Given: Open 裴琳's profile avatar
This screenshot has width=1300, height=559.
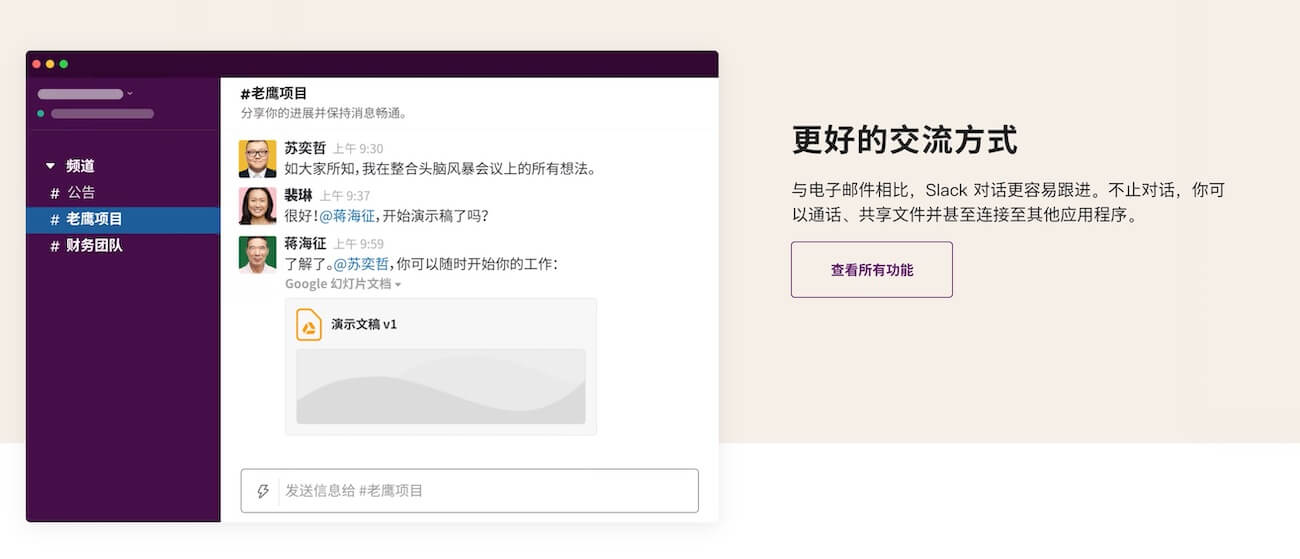Looking at the screenshot, I should (257, 206).
